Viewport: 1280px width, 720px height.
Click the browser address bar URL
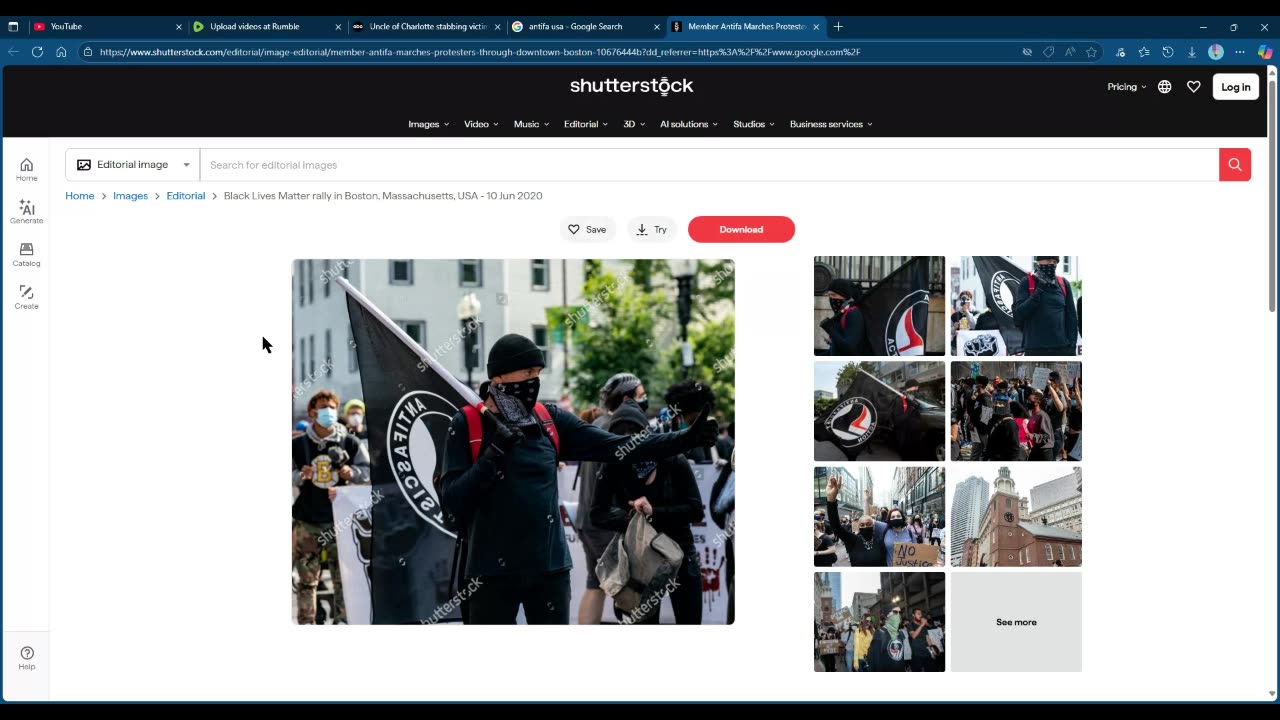480,52
